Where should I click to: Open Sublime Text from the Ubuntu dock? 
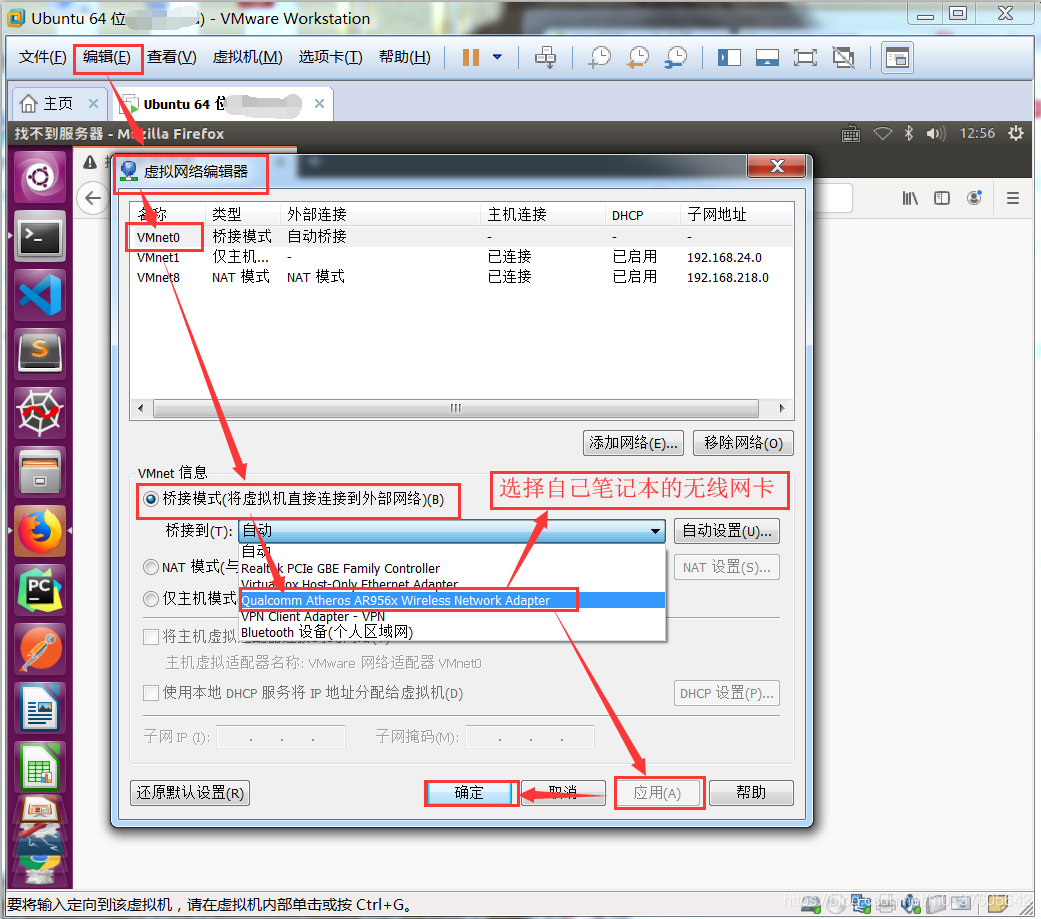click(x=40, y=353)
